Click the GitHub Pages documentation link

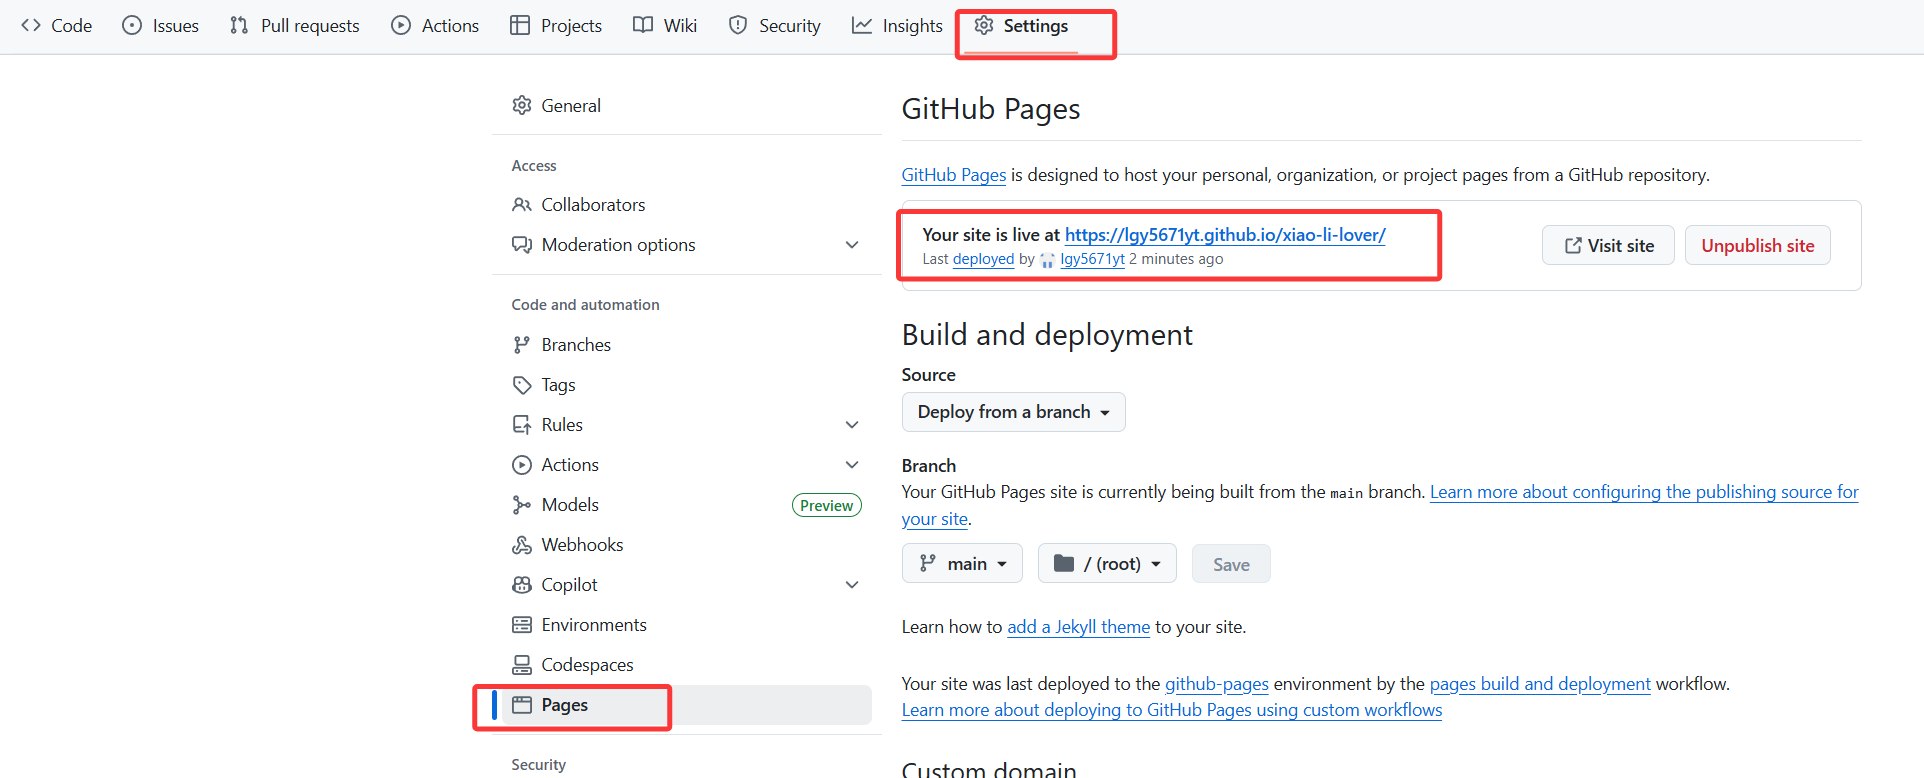pyautogui.click(x=954, y=175)
